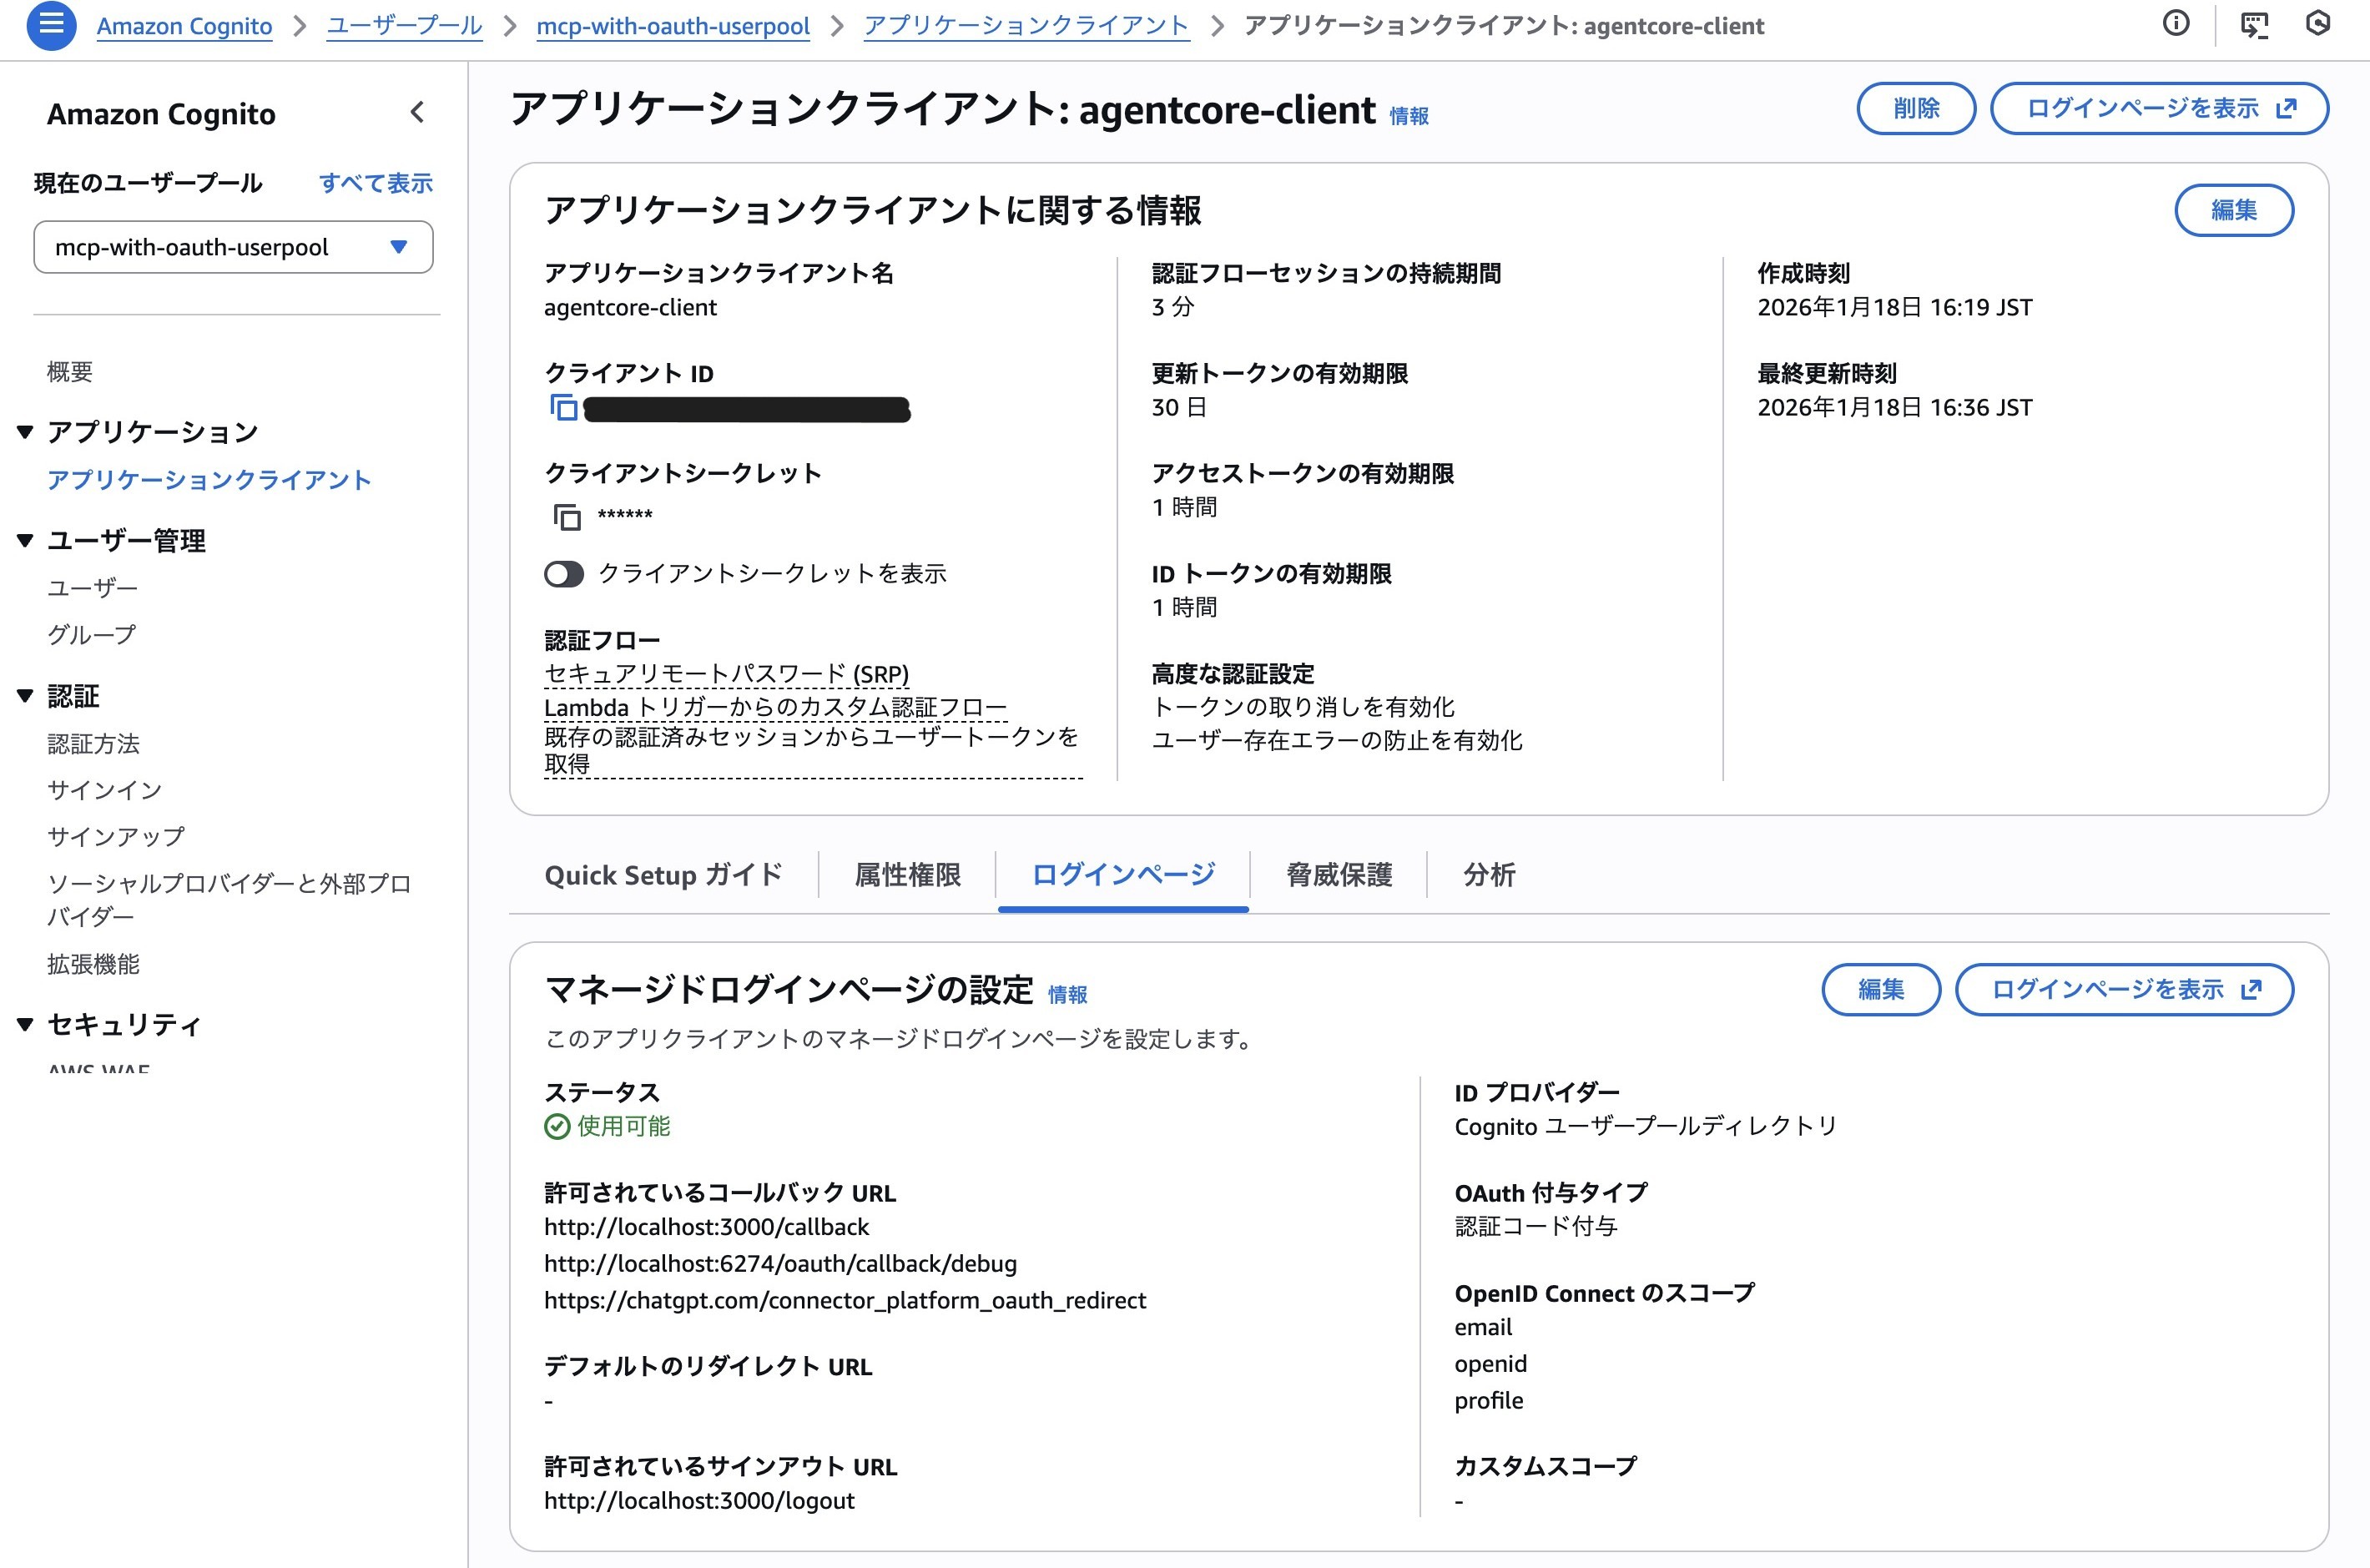
Task: Go to ユーザープール breadcrumb link
Action: pos(404,26)
